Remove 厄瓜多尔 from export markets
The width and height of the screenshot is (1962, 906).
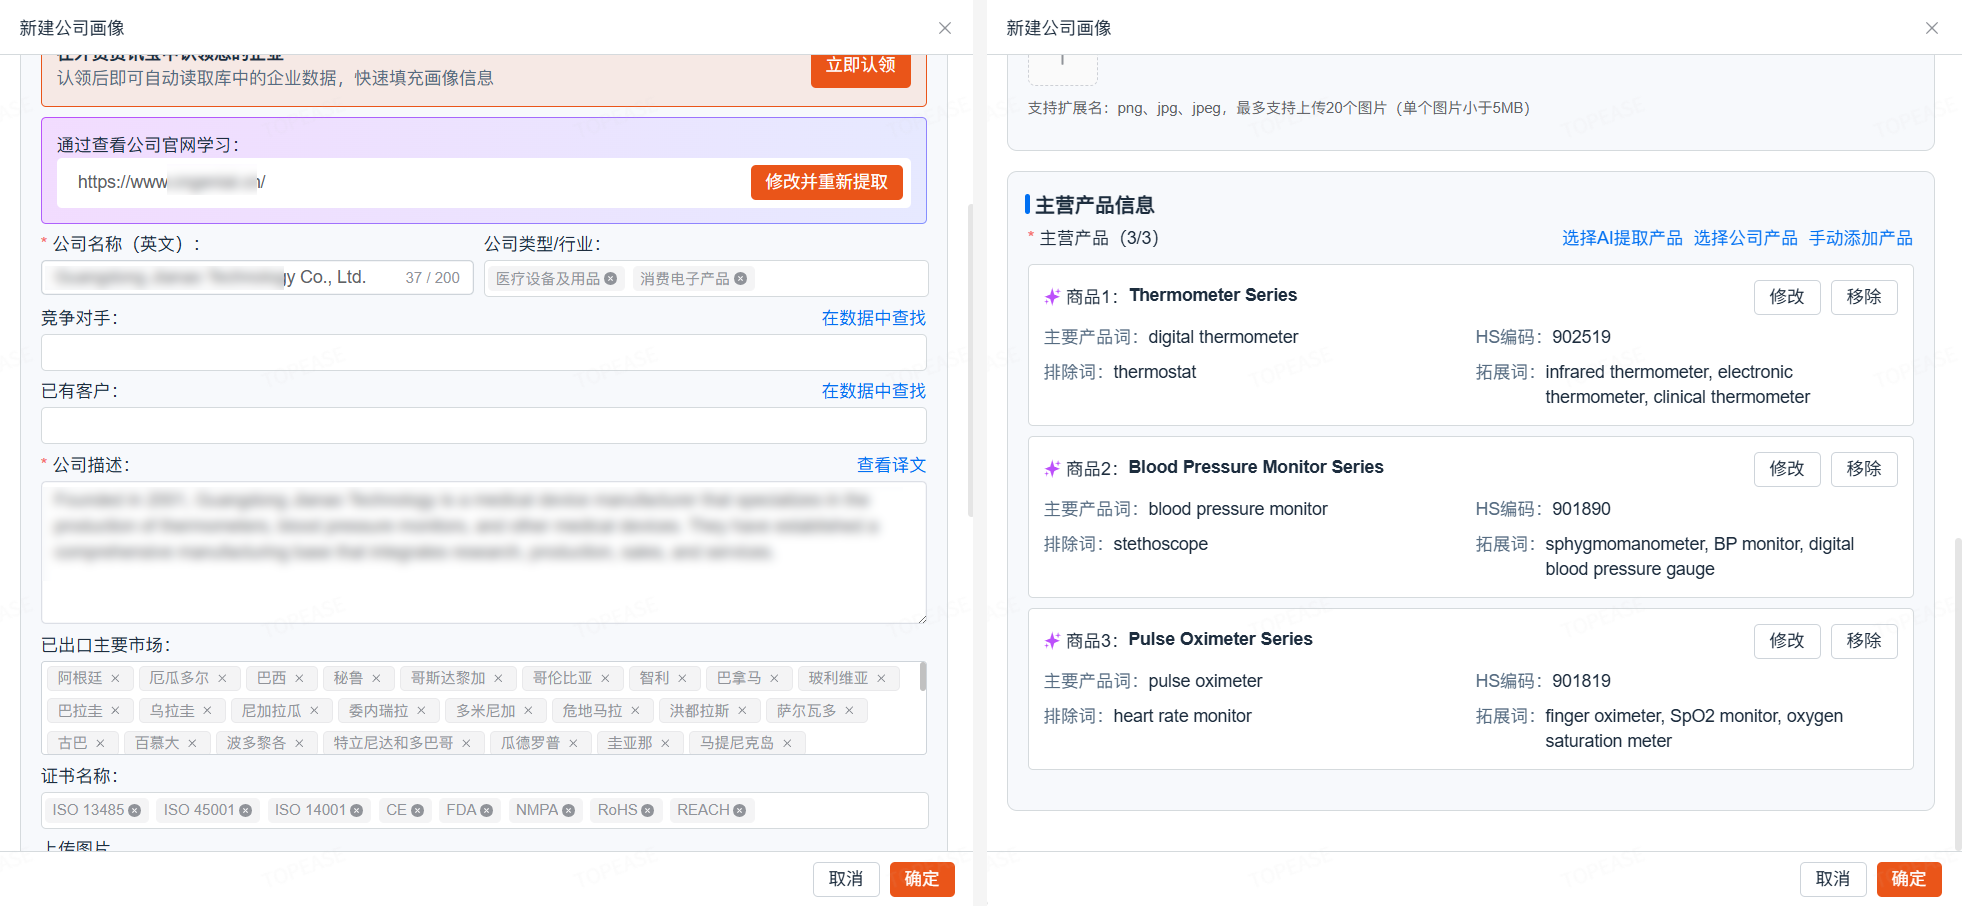pos(222,678)
